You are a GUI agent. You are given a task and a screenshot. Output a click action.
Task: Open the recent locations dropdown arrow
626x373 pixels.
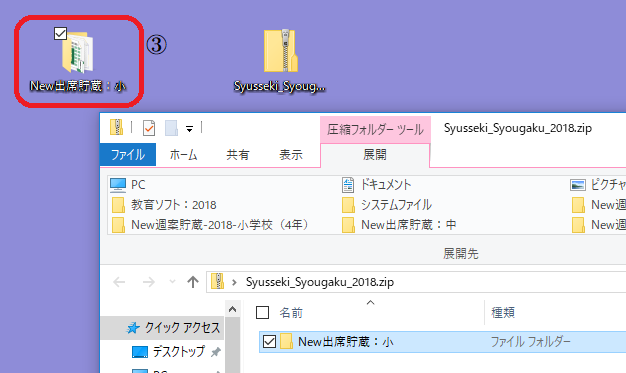(x=172, y=282)
